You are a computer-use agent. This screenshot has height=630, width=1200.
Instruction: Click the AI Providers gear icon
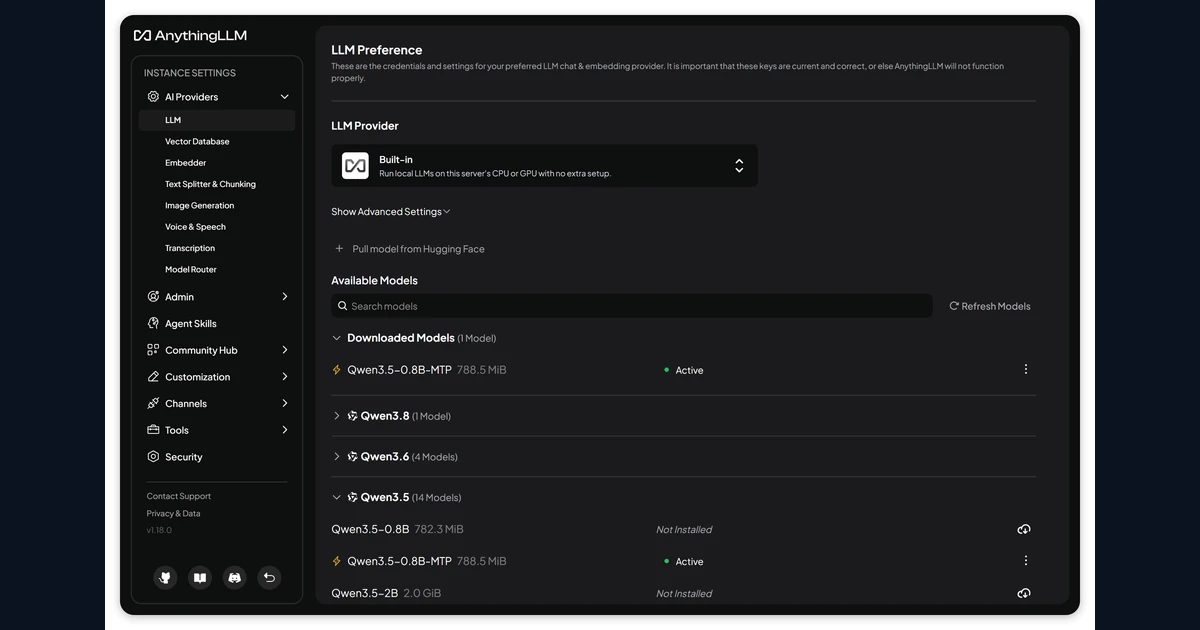click(x=153, y=97)
